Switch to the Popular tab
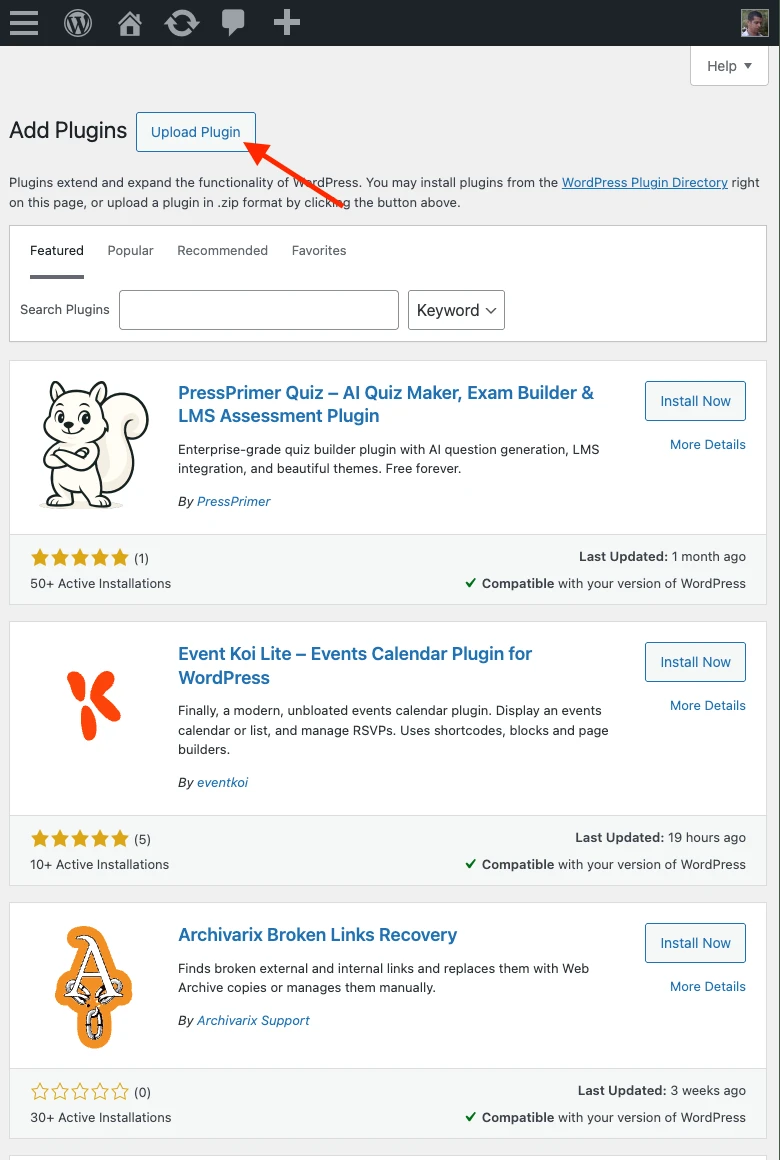The image size is (780, 1160). coord(130,250)
